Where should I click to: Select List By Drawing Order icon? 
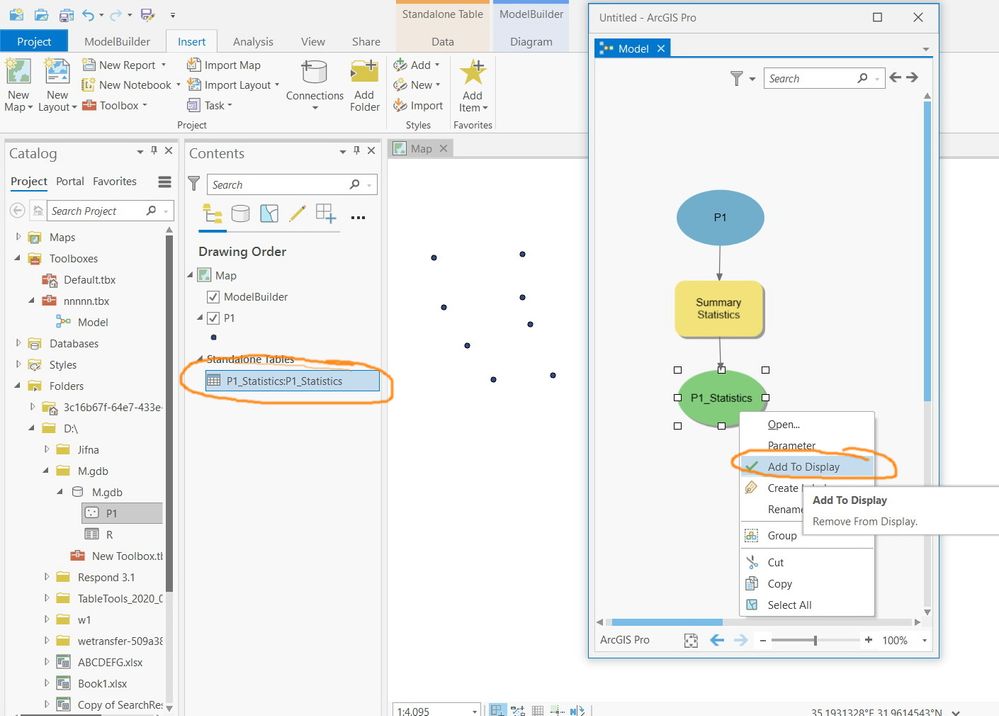coord(212,213)
